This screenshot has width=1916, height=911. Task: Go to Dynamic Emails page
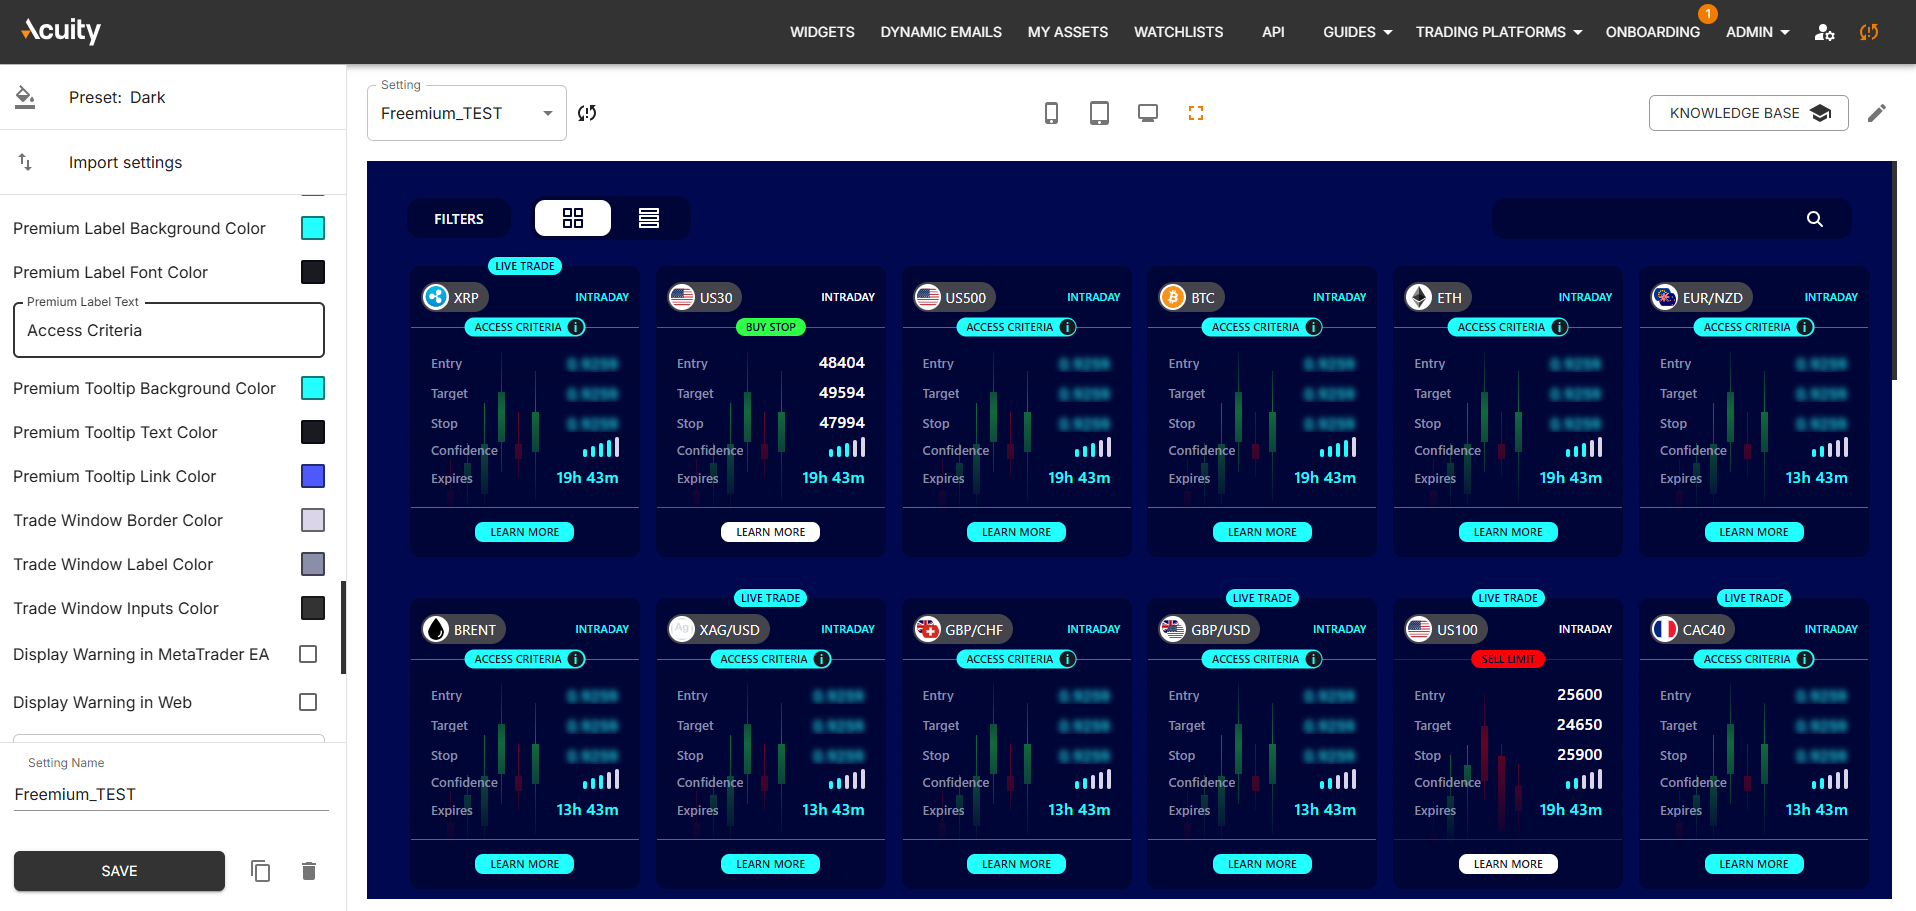pos(941,32)
